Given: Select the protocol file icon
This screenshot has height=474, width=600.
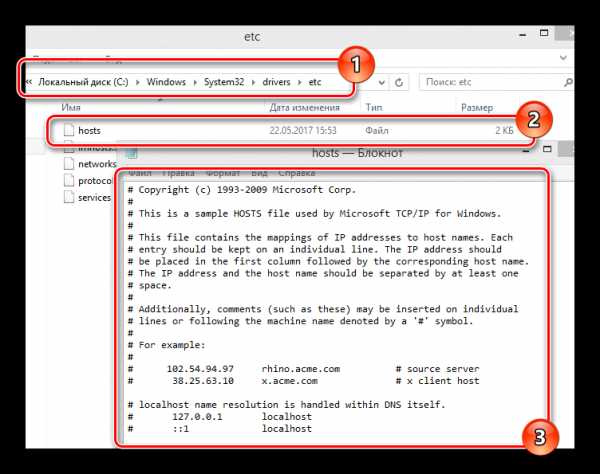Looking at the screenshot, I should coord(69,181).
